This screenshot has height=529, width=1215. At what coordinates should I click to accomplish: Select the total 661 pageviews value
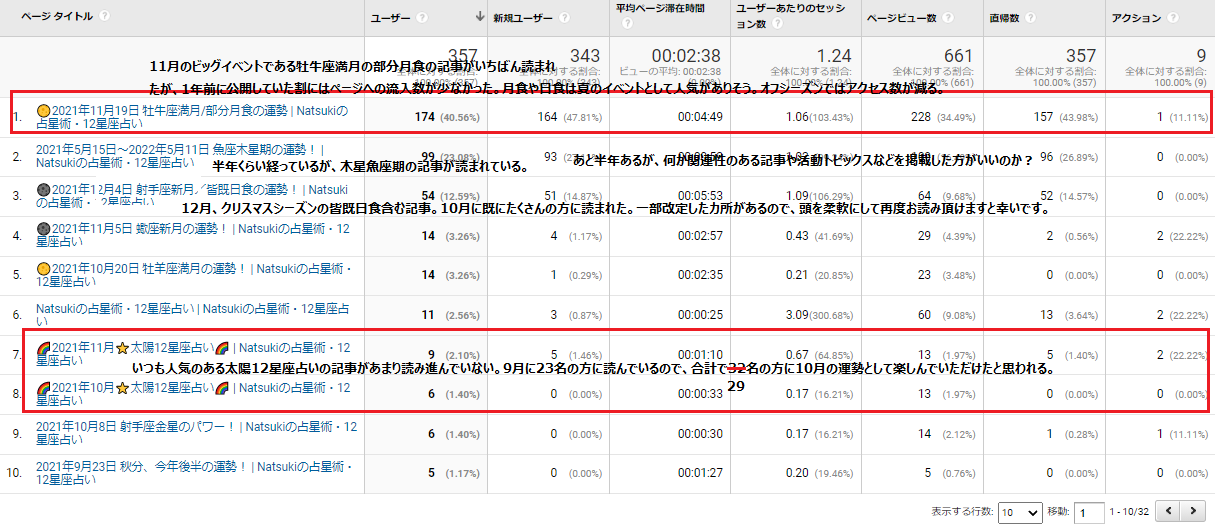coord(959,55)
